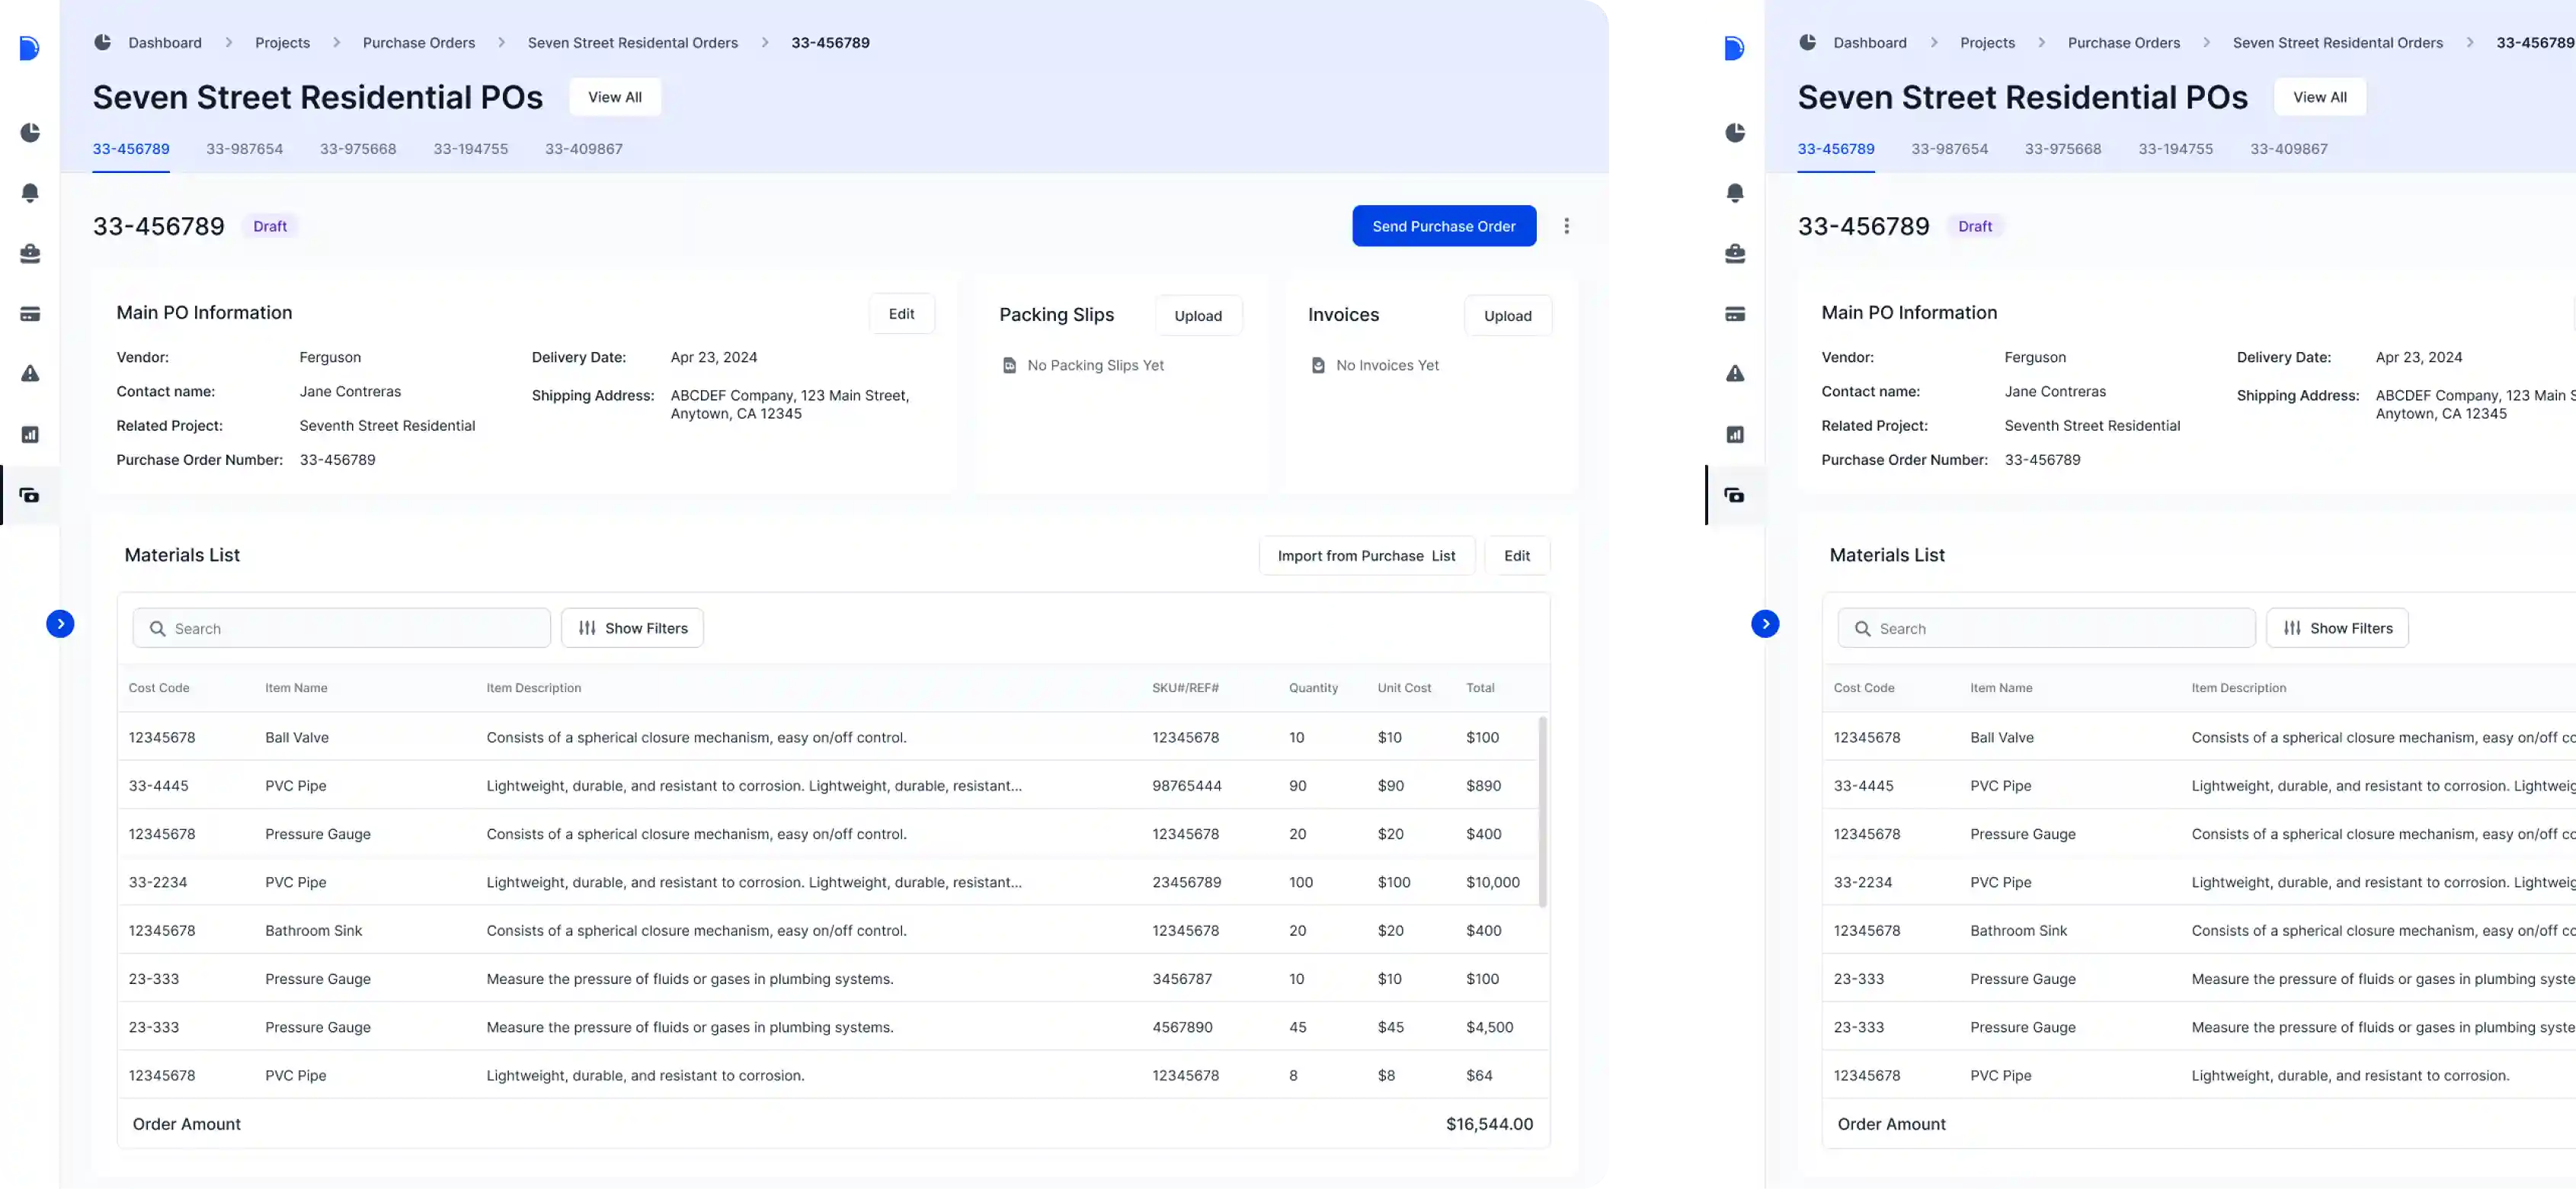Click Send Purchase Order button
This screenshot has width=2576, height=1189.
click(1443, 226)
